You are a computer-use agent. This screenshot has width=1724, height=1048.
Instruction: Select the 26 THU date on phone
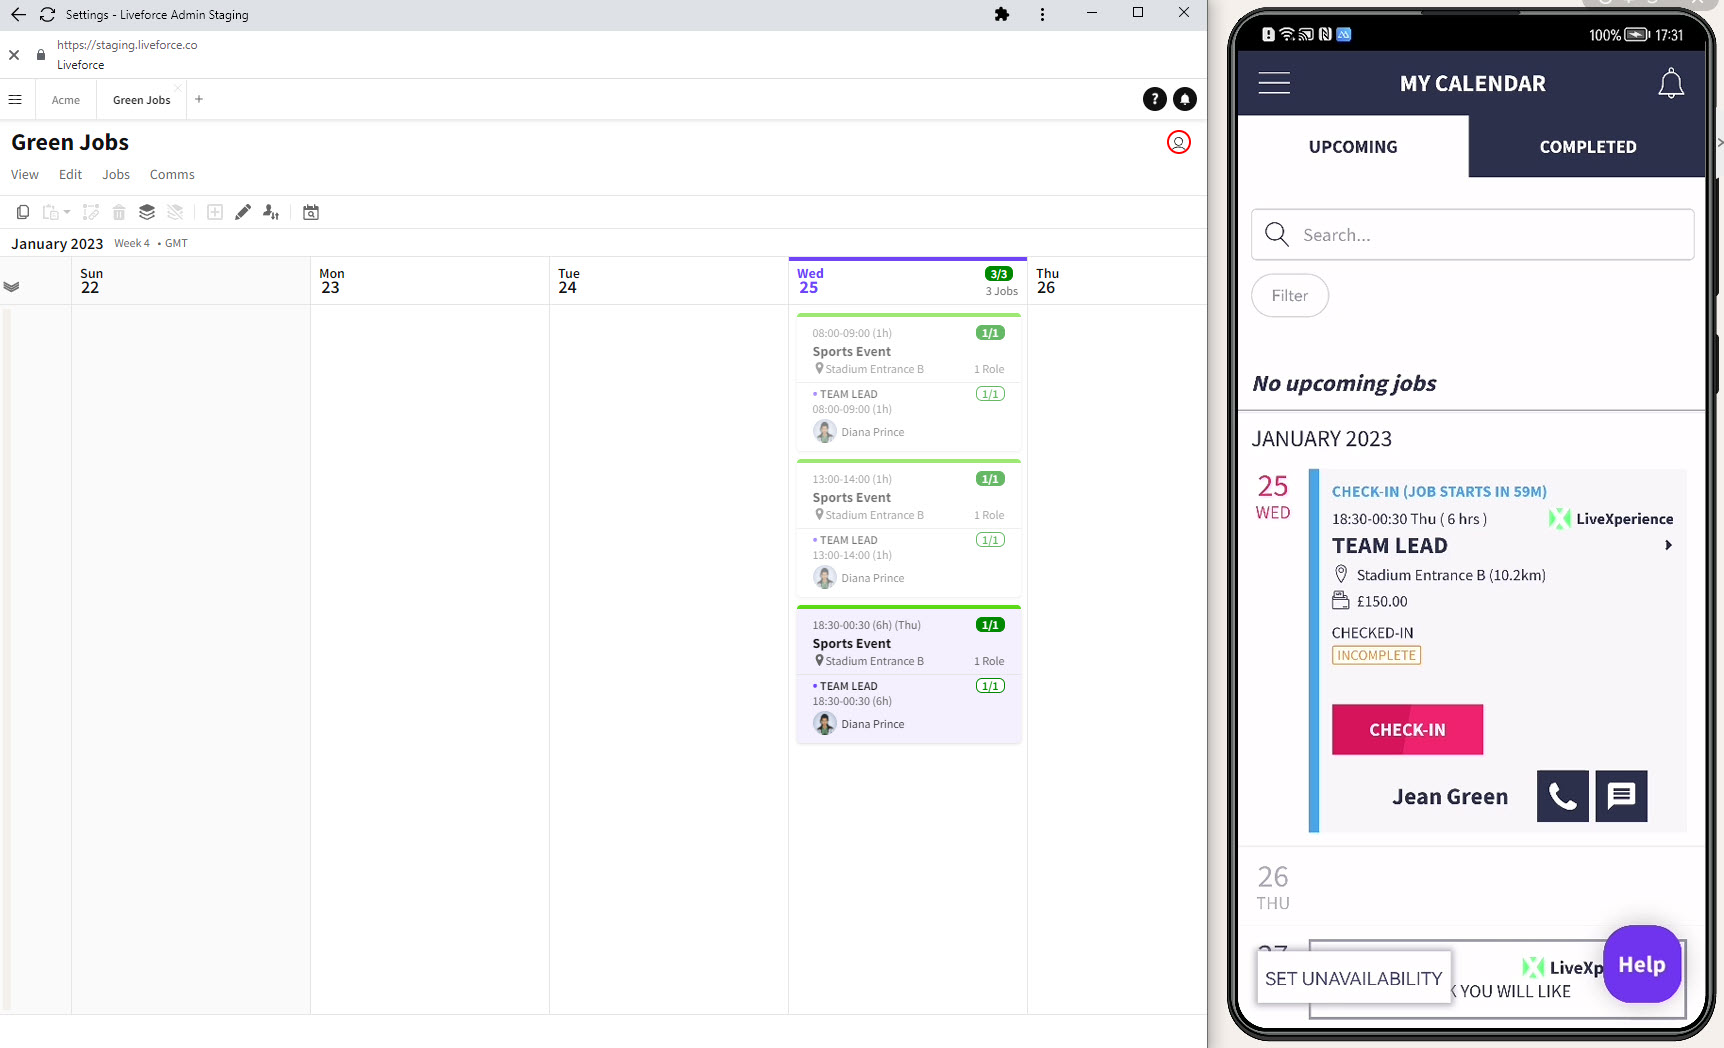click(1273, 888)
